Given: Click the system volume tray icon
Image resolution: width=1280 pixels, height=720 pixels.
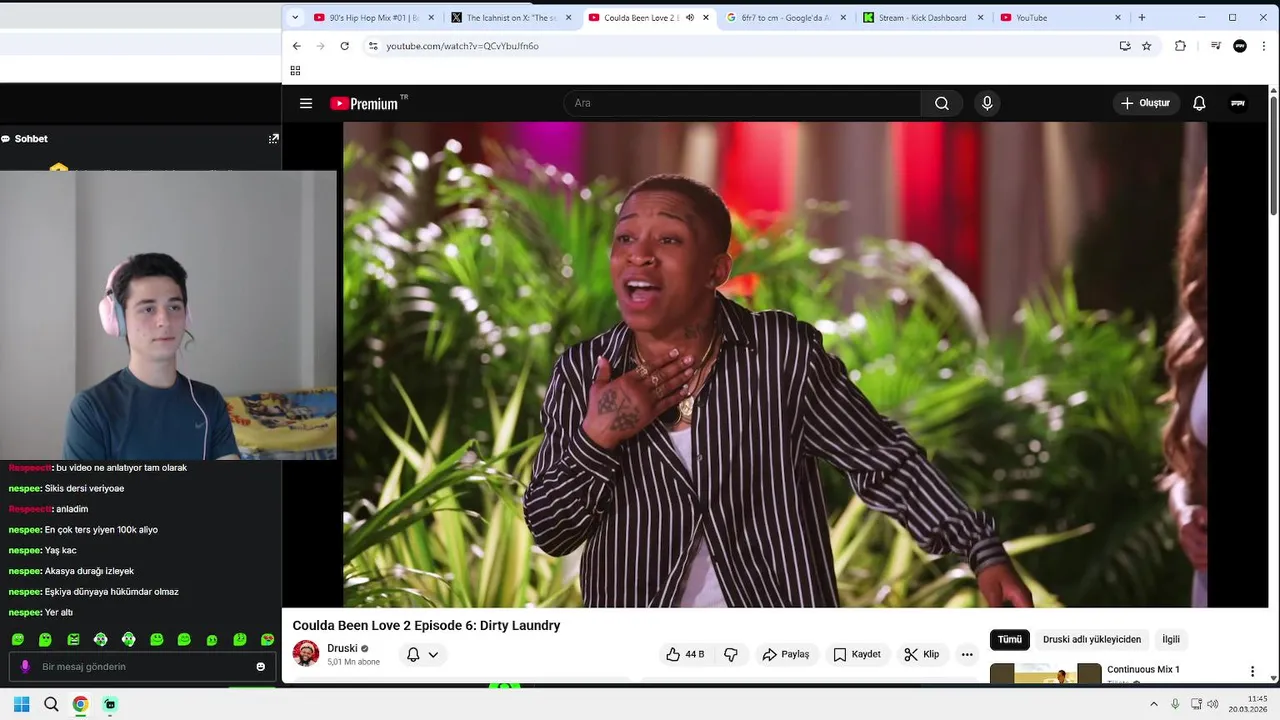Looking at the screenshot, I should click(x=1213, y=705).
